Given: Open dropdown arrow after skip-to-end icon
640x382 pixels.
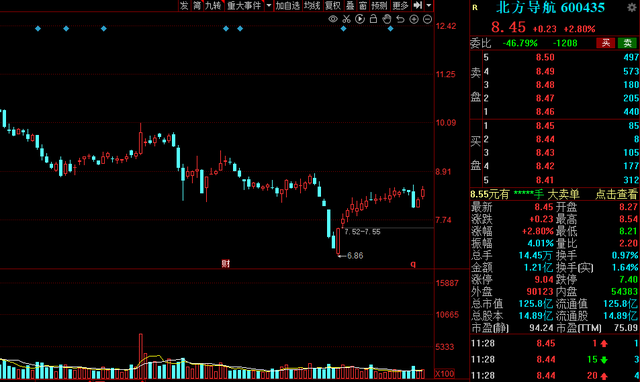Looking at the screenshot, I should pyautogui.click(x=429, y=5).
